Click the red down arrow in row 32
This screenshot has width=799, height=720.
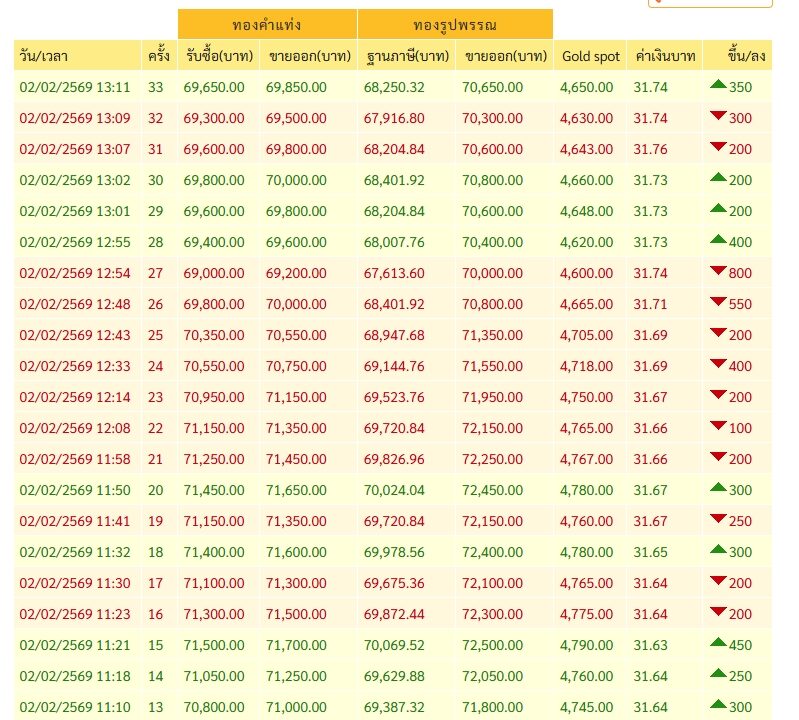click(x=717, y=117)
